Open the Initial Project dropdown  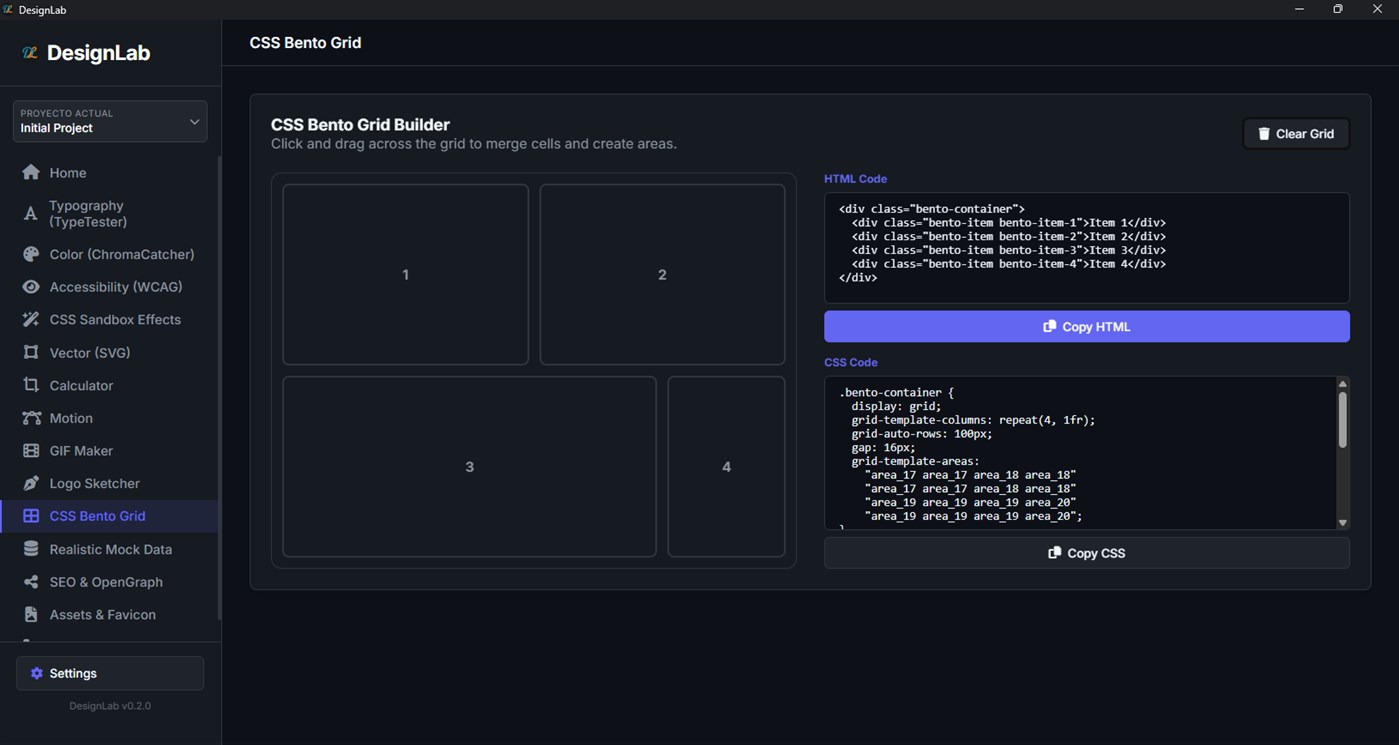(x=110, y=121)
